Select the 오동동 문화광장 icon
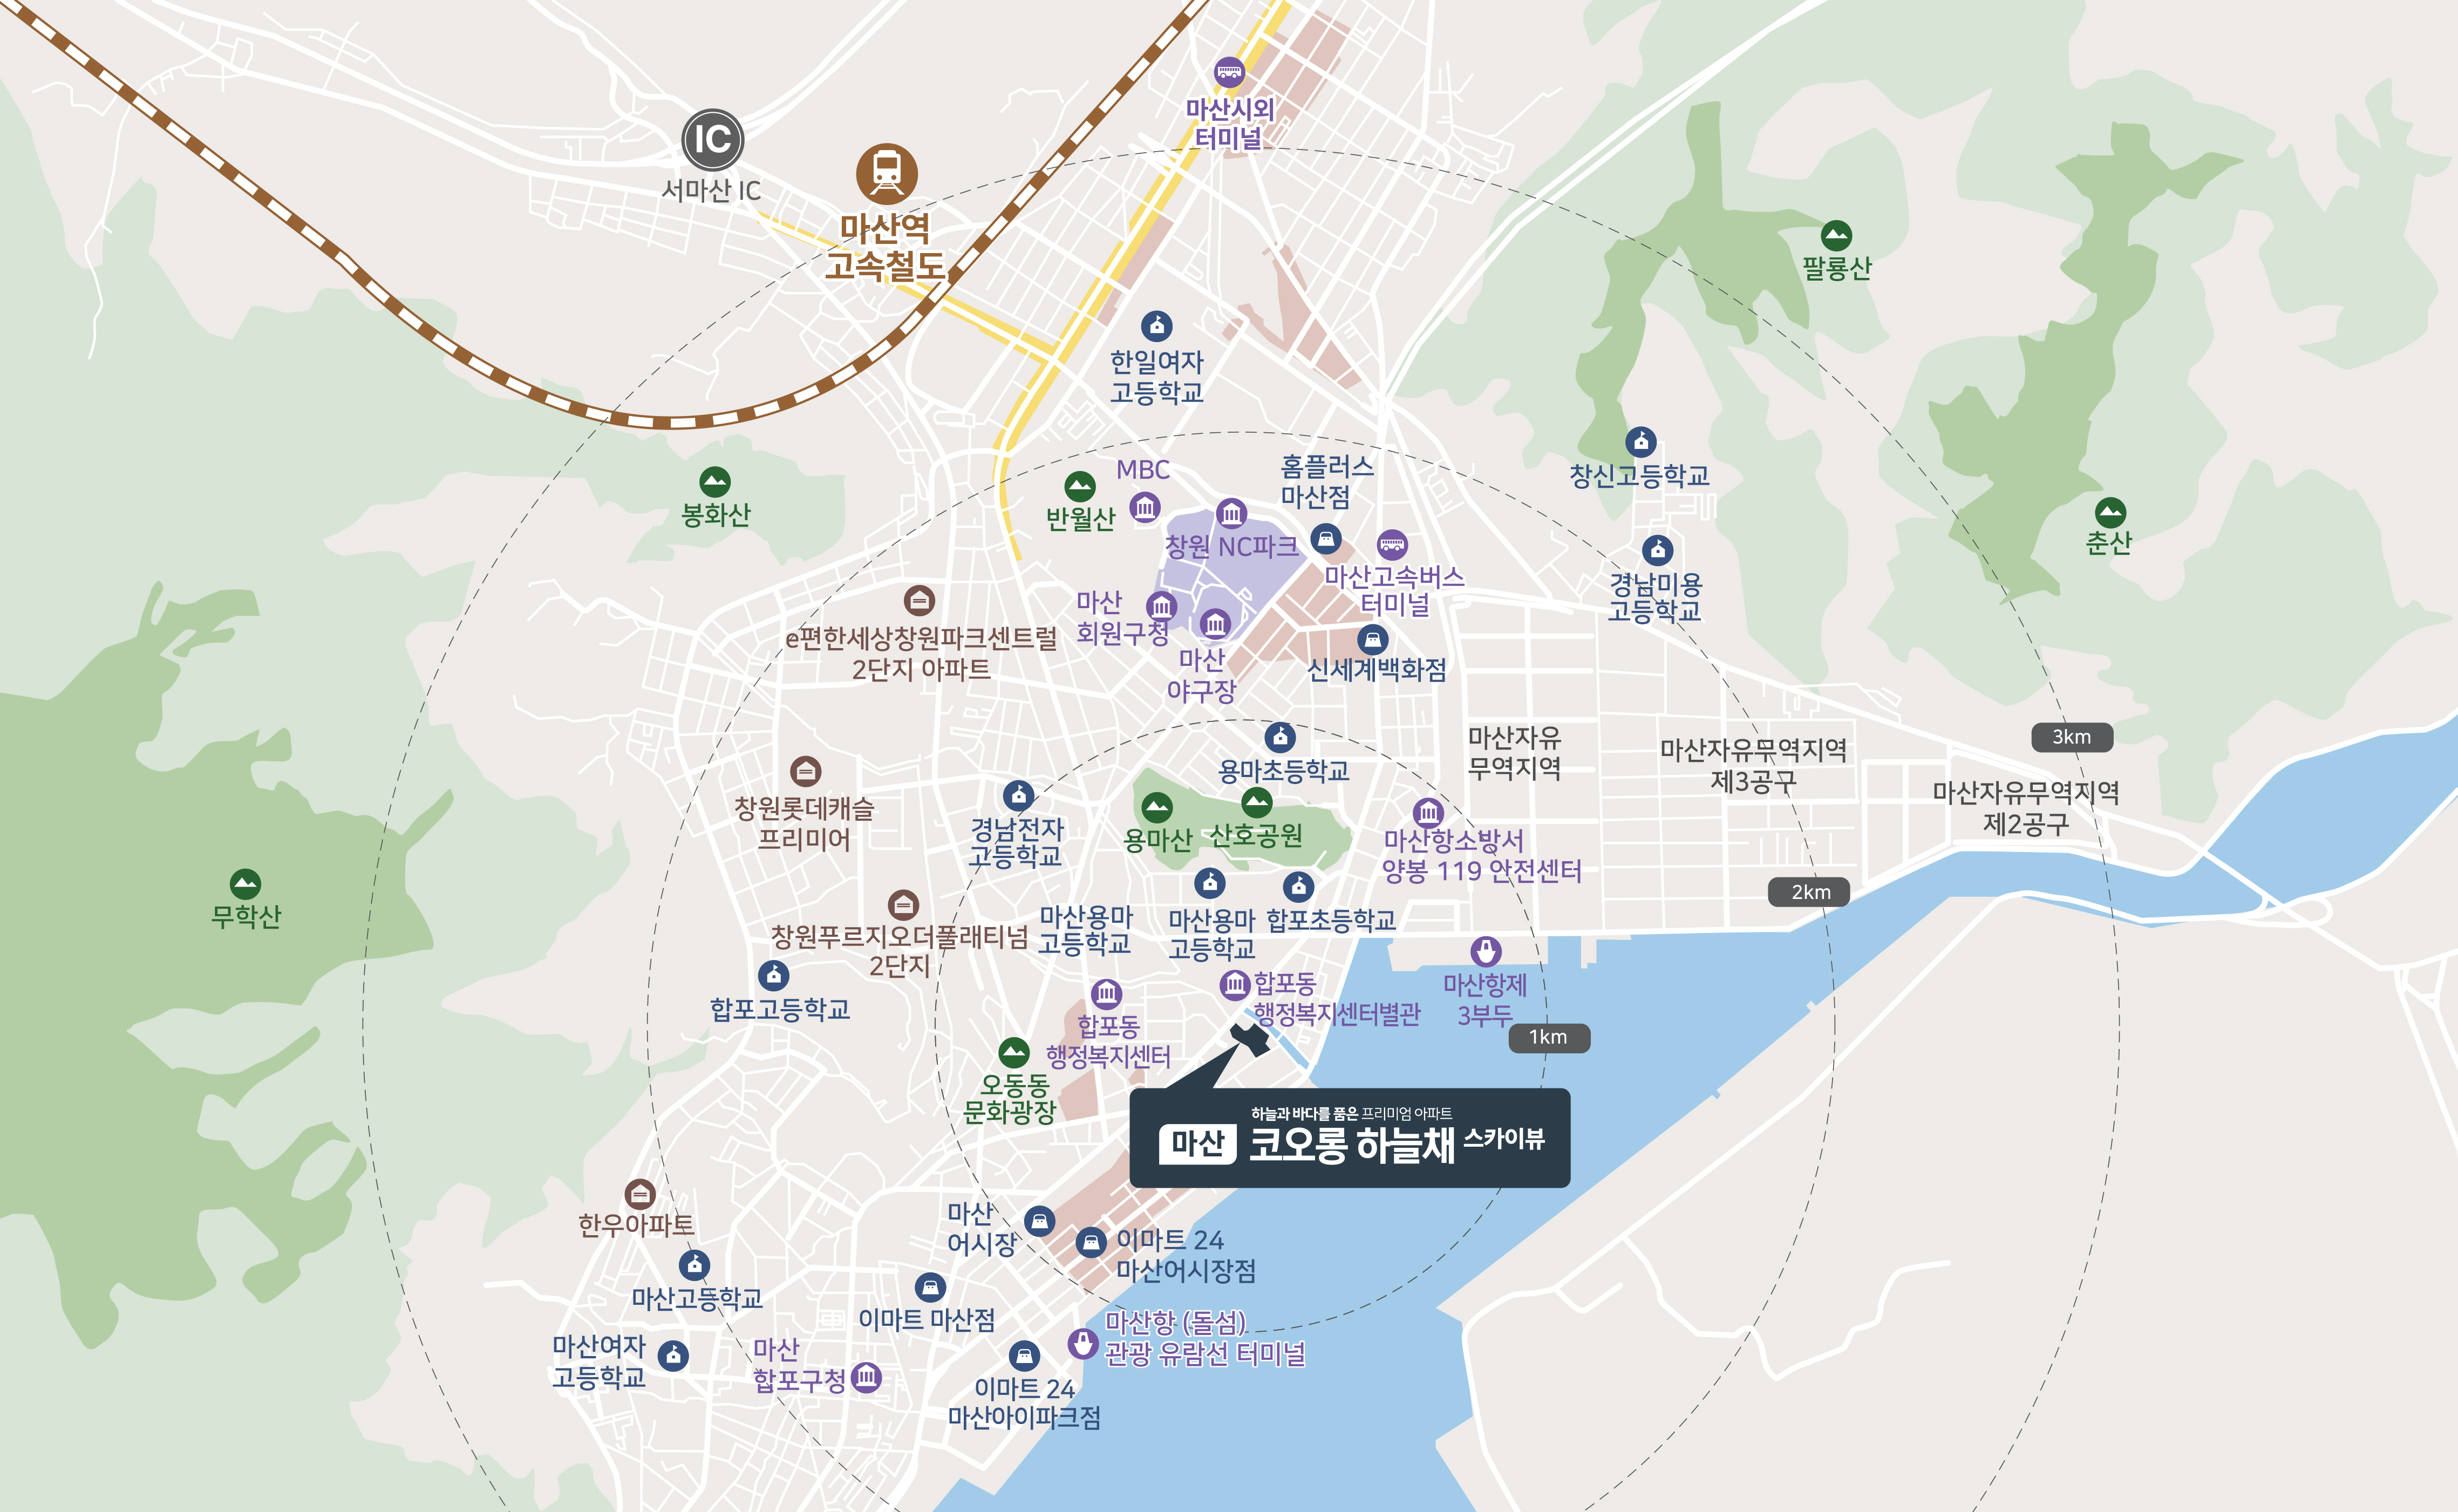The image size is (2458, 1512). pyautogui.click(x=1014, y=1052)
